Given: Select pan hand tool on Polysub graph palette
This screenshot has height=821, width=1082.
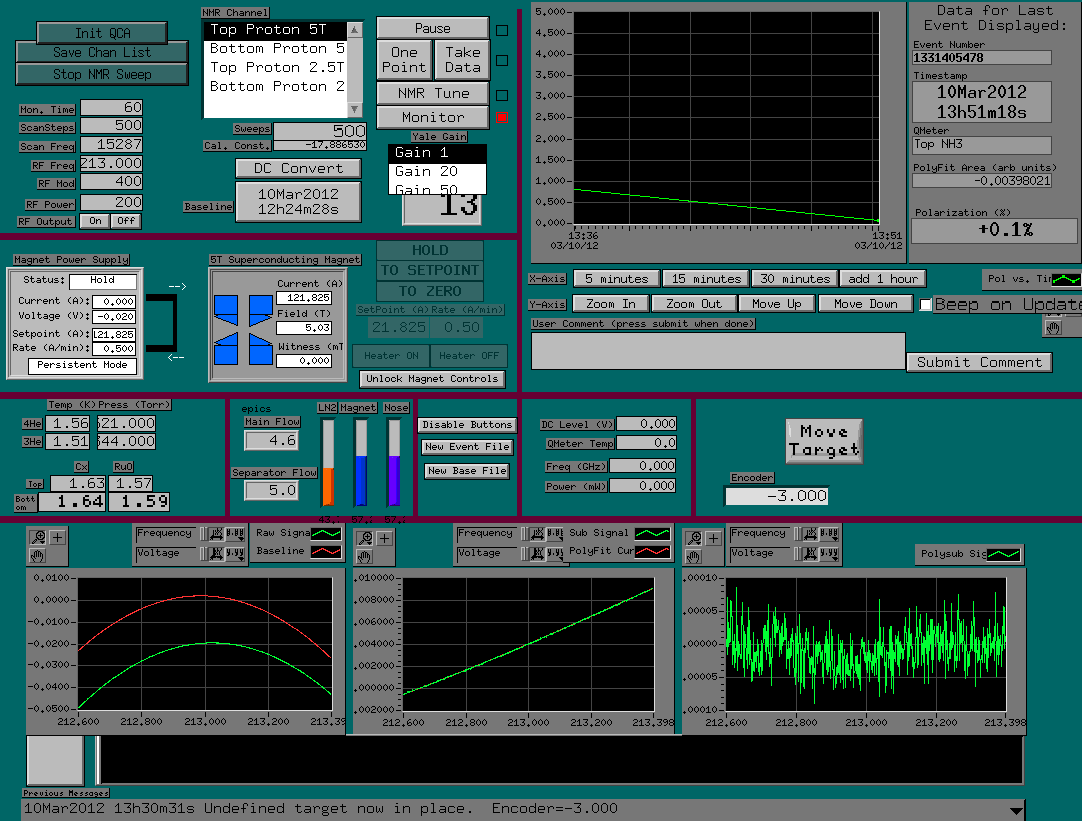Looking at the screenshot, I should (694, 556).
